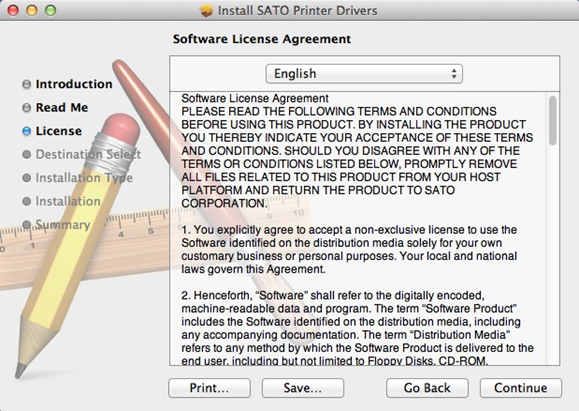Select the Read Me step label
Viewport: 579px width, 411px height.
pos(62,107)
